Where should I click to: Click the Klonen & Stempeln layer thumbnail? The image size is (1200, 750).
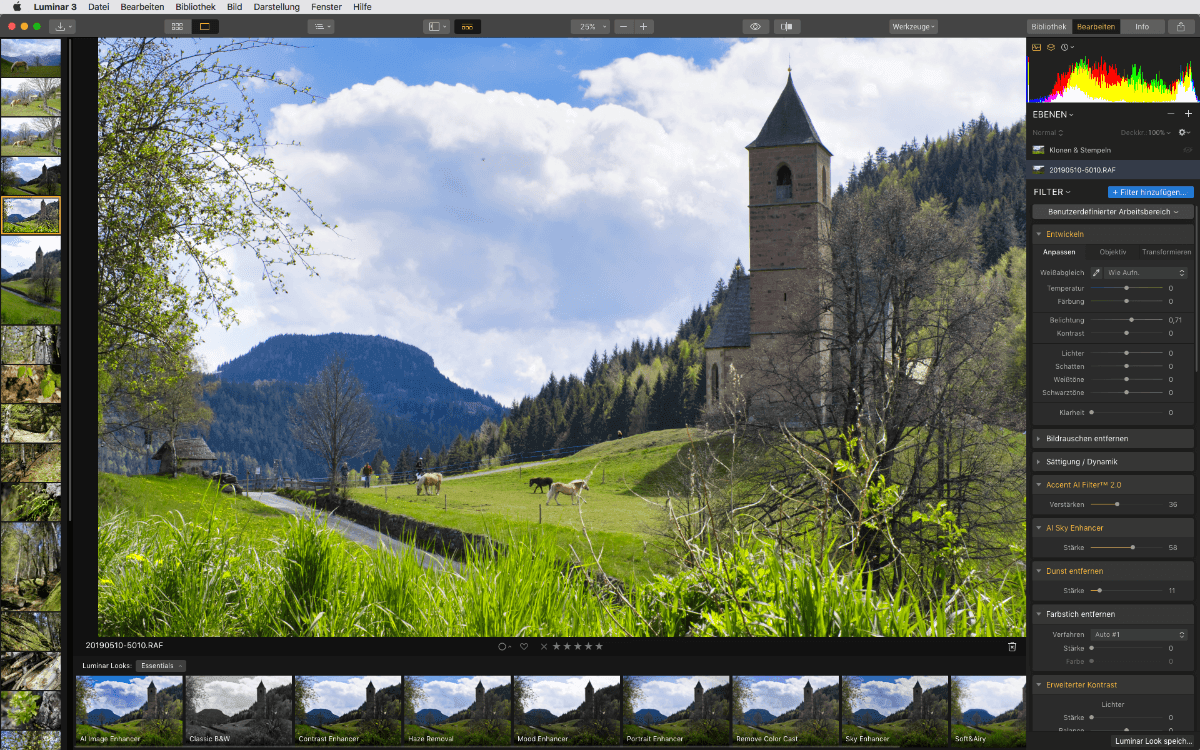(1039, 149)
